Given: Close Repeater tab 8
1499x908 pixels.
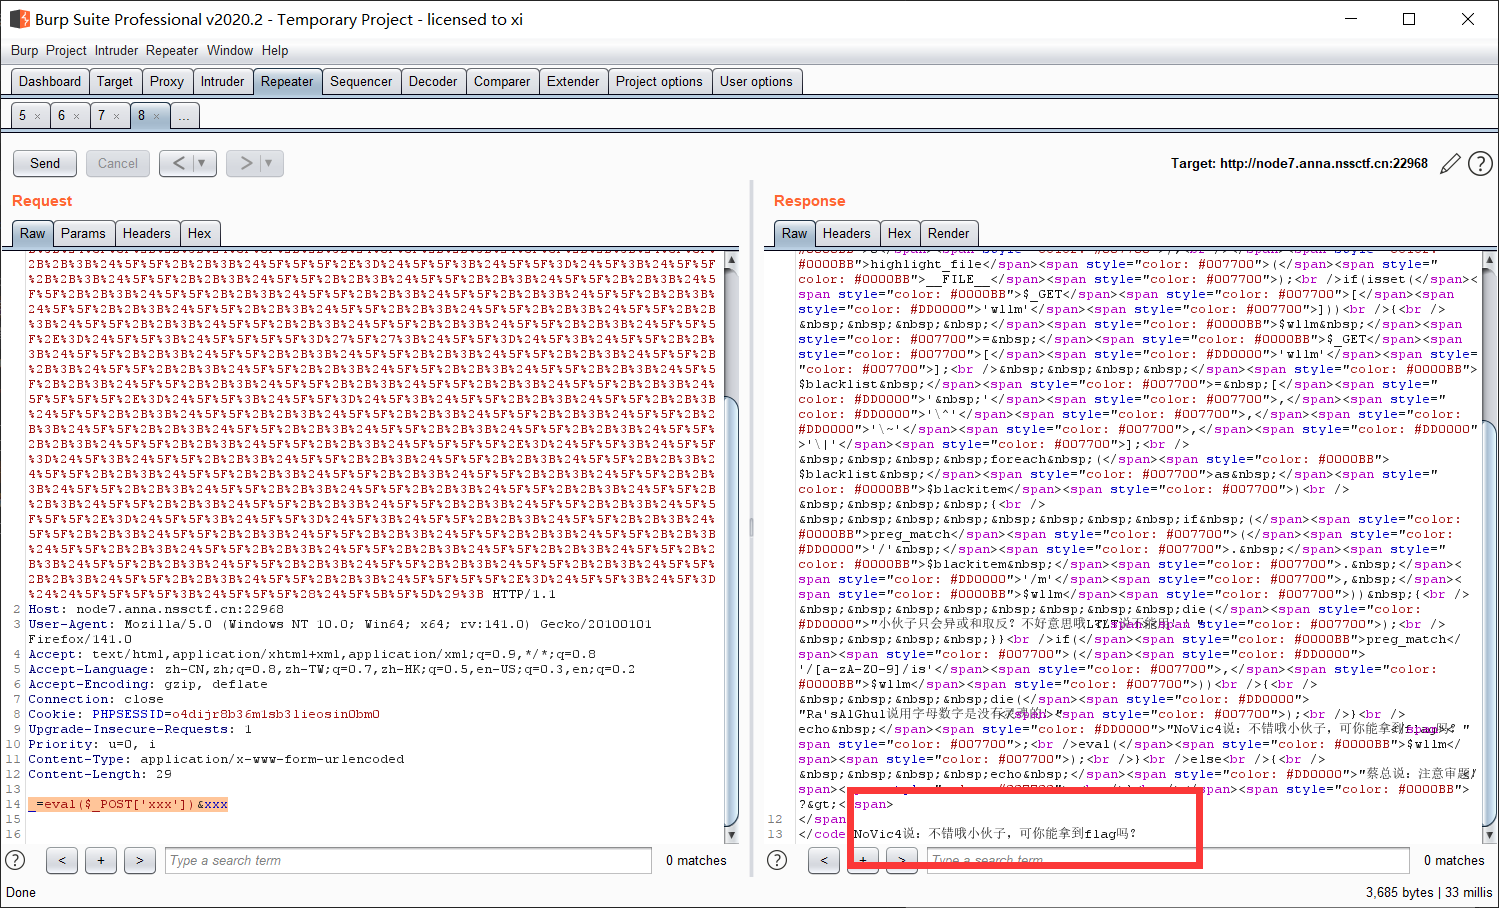Looking at the screenshot, I should 156,116.
